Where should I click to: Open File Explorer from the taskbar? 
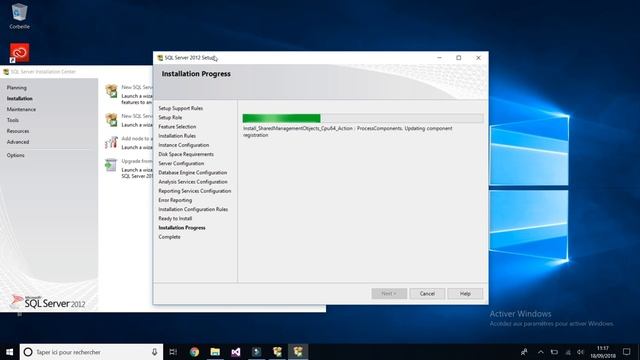(215, 352)
